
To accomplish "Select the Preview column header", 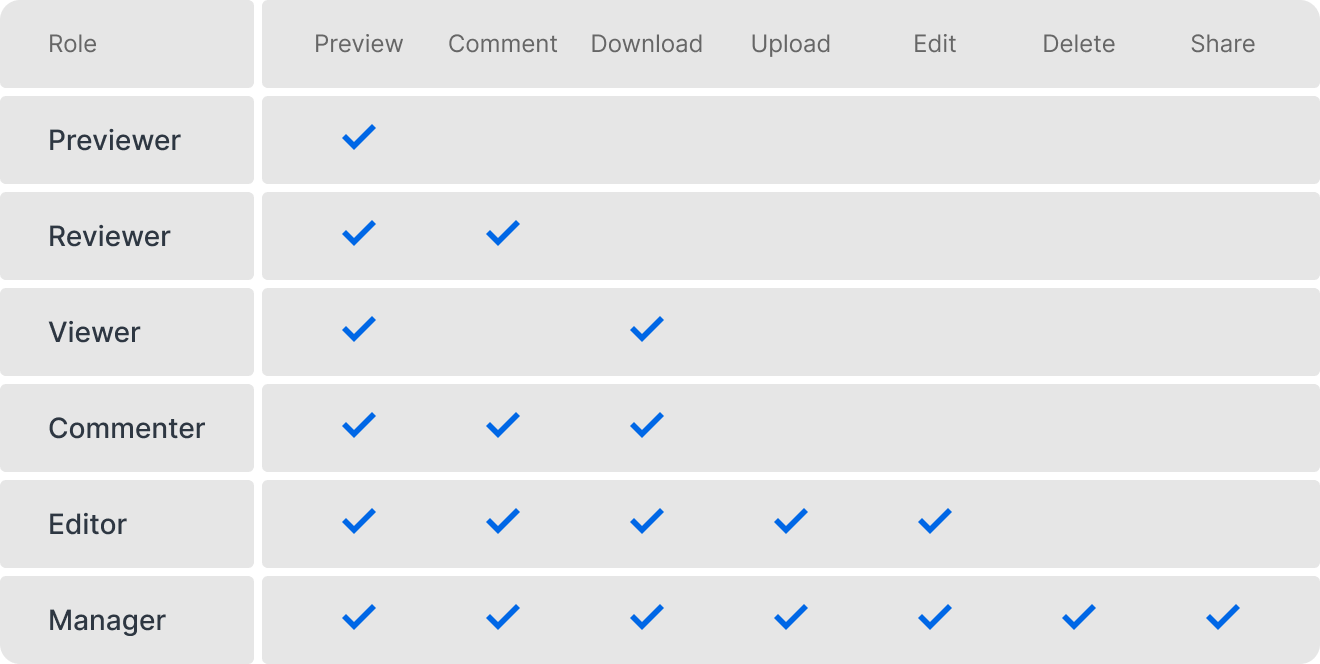I will [359, 44].
